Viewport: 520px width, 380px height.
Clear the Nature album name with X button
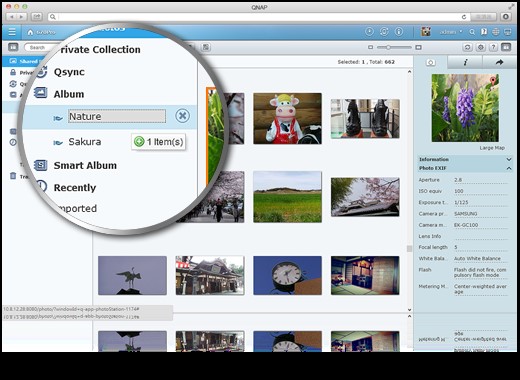click(x=182, y=116)
